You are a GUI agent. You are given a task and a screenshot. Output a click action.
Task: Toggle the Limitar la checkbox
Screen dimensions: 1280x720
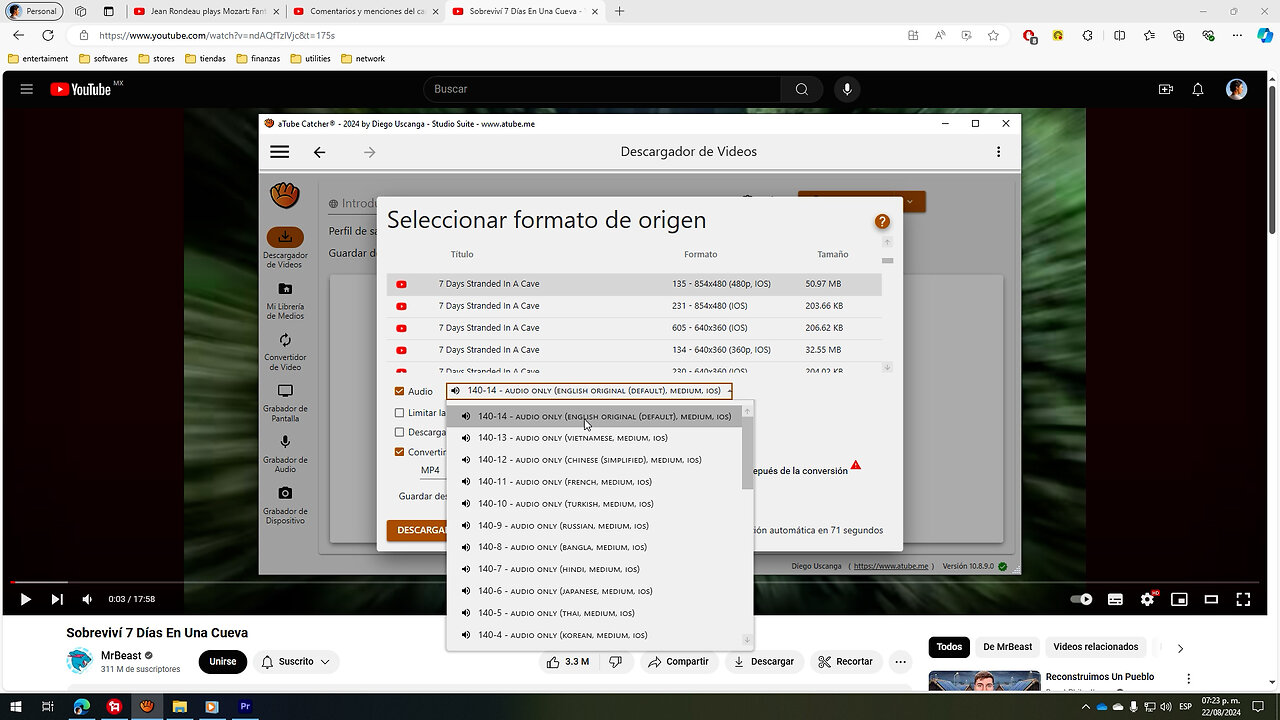400,412
